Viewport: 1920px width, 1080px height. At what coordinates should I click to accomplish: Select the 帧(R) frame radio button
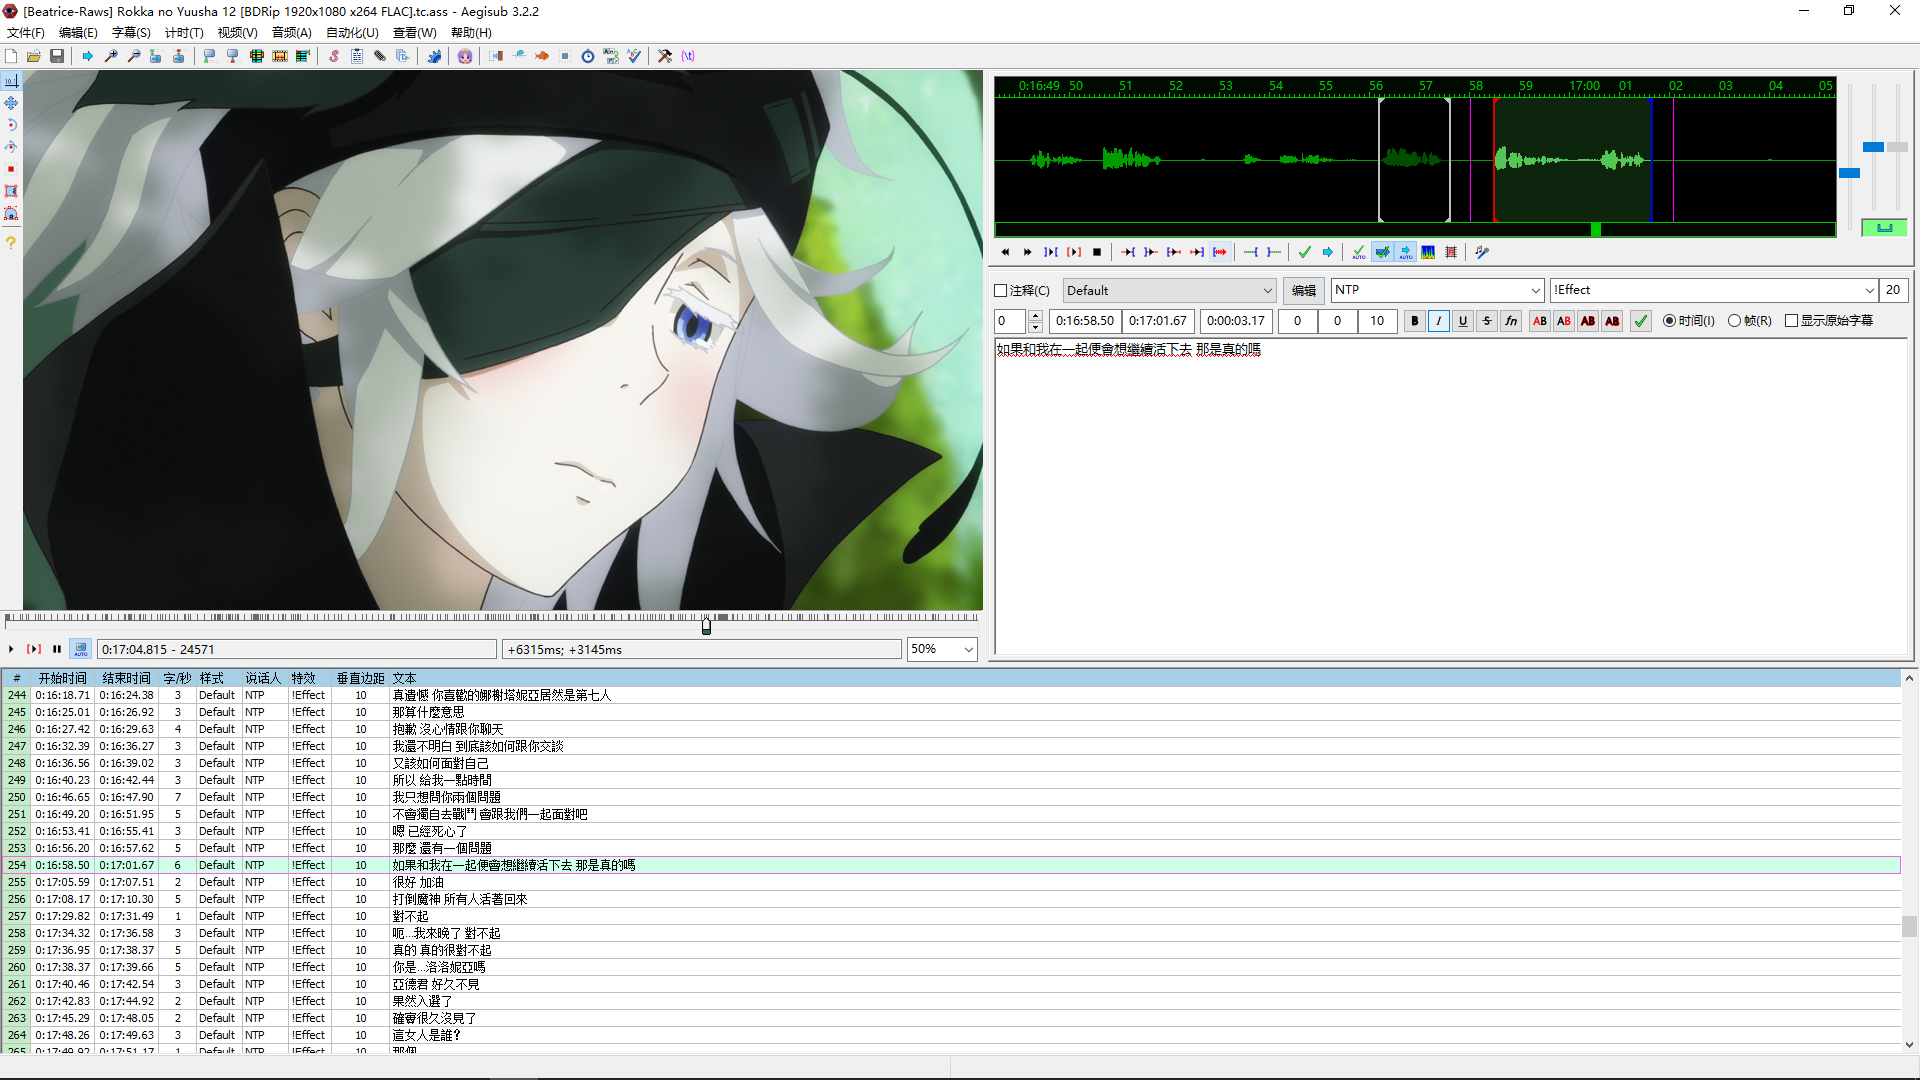[1734, 321]
